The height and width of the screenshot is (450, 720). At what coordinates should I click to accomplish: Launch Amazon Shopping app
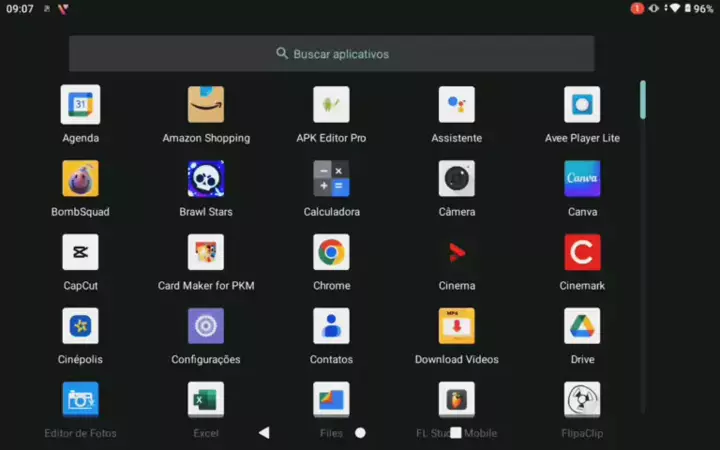[x=206, y=105]
